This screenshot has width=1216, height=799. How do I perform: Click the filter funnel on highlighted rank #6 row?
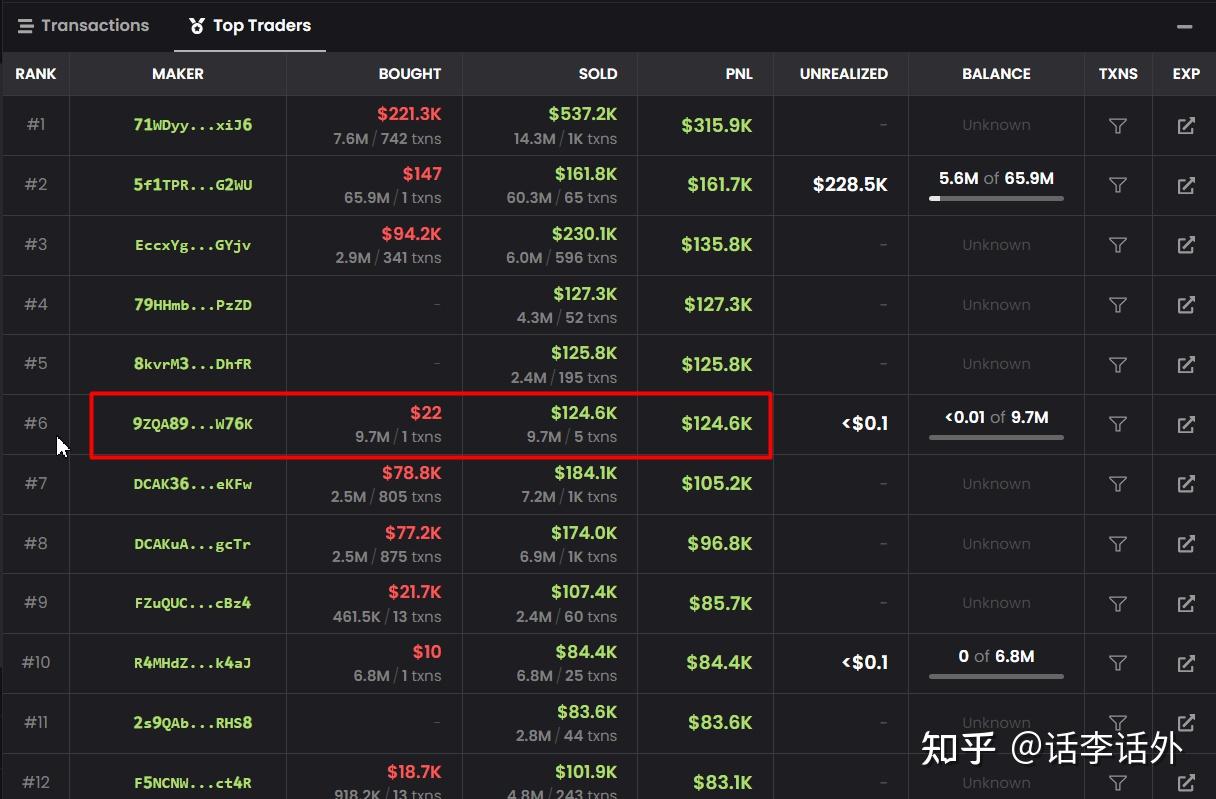[x=1118, y=423]
